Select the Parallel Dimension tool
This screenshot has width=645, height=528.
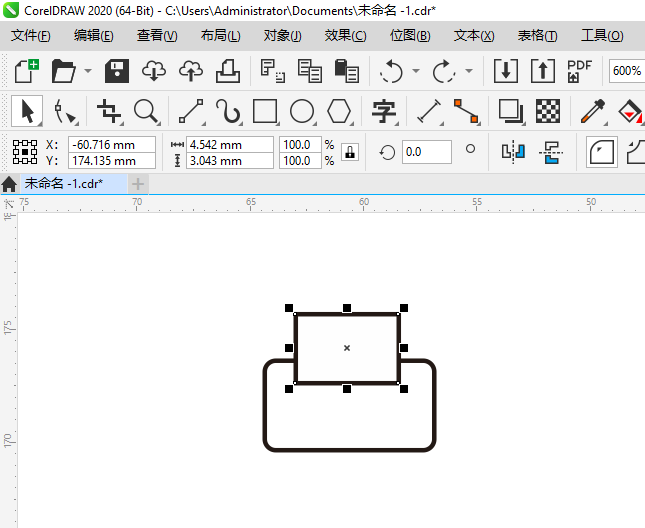429,111
